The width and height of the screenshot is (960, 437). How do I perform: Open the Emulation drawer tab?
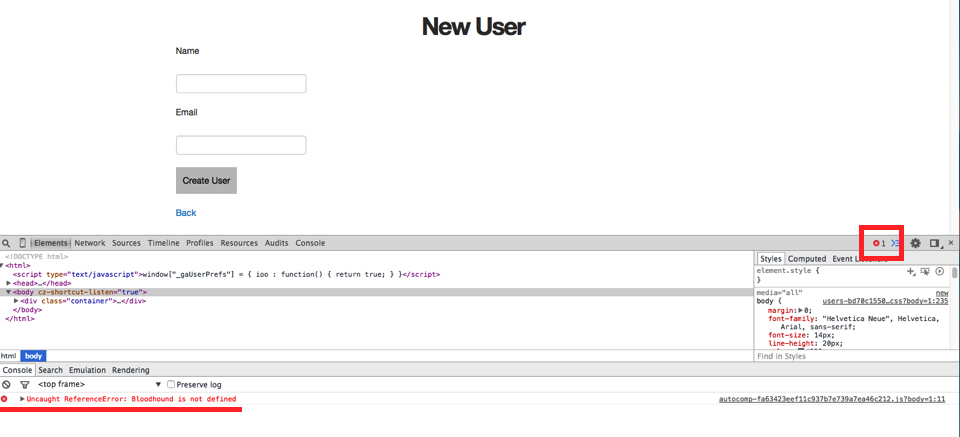88,370
